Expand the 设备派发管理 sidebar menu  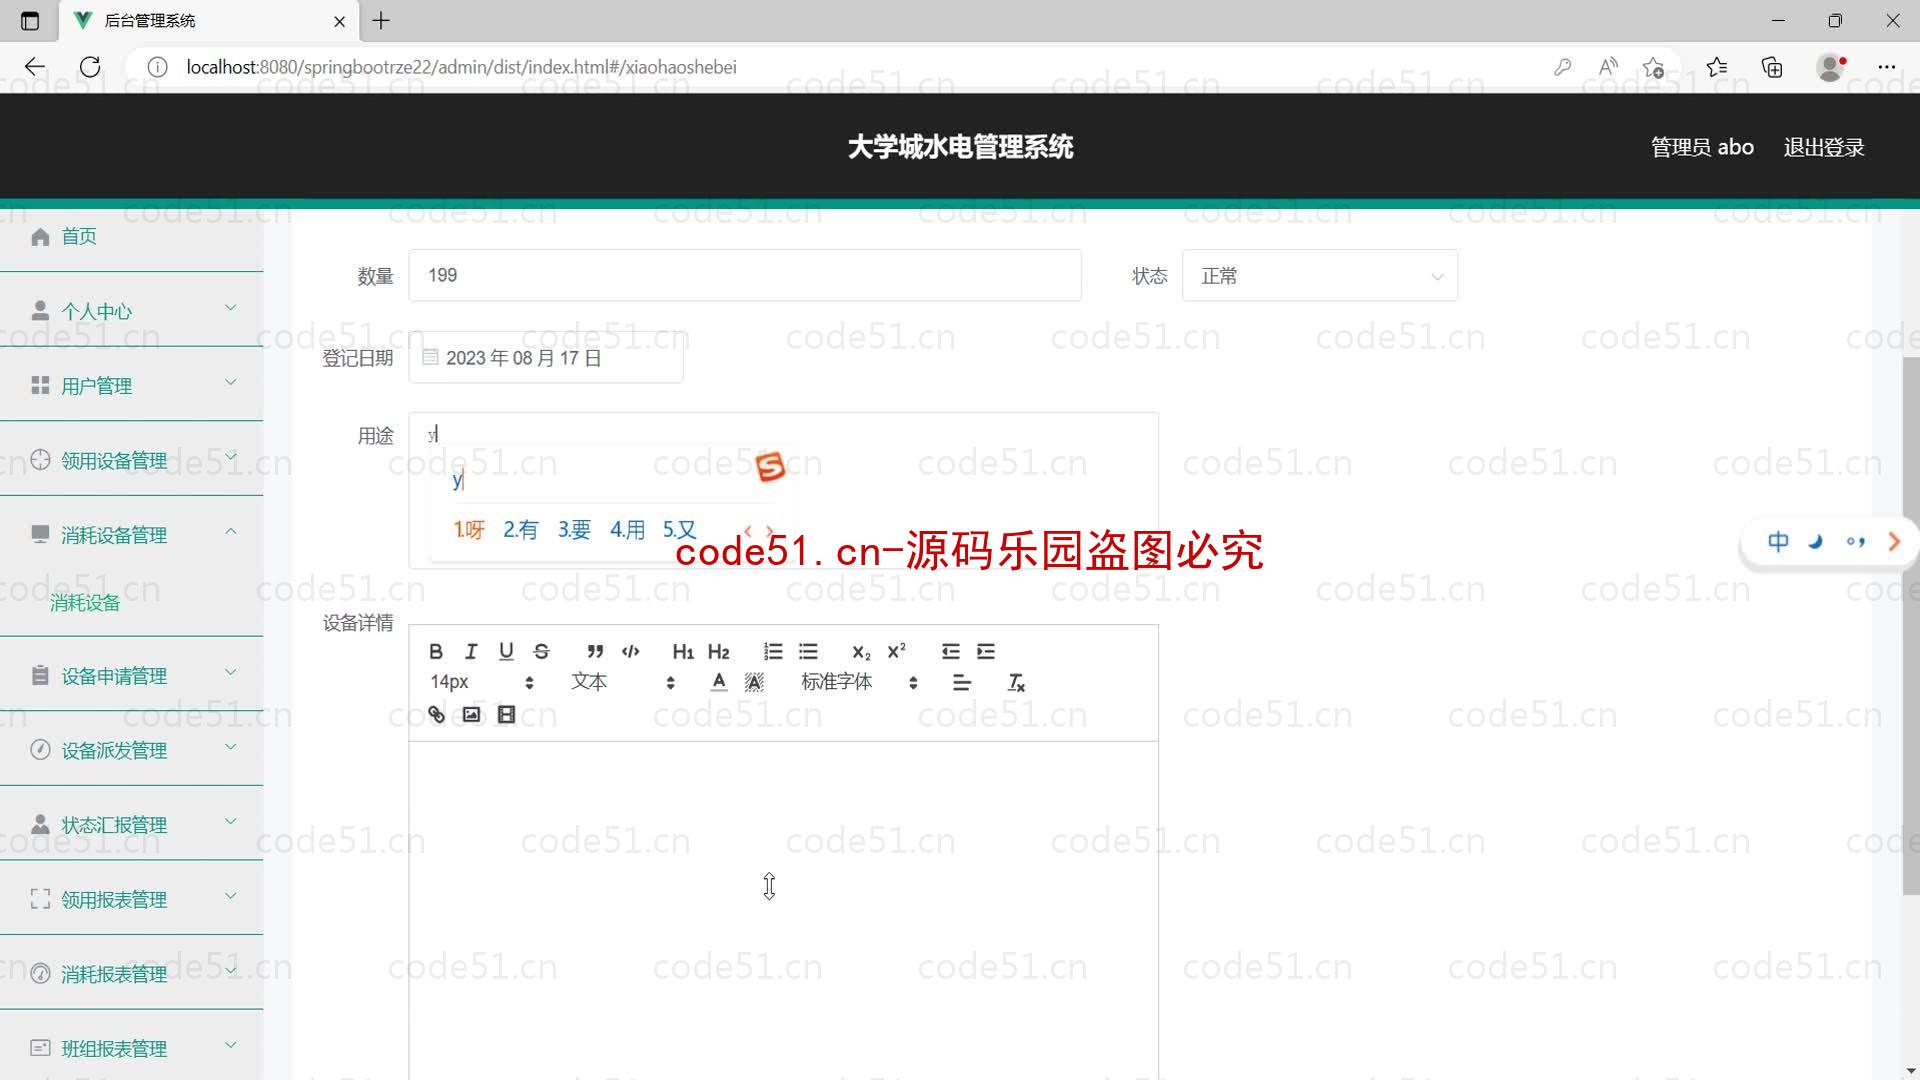tap(131, 750)
